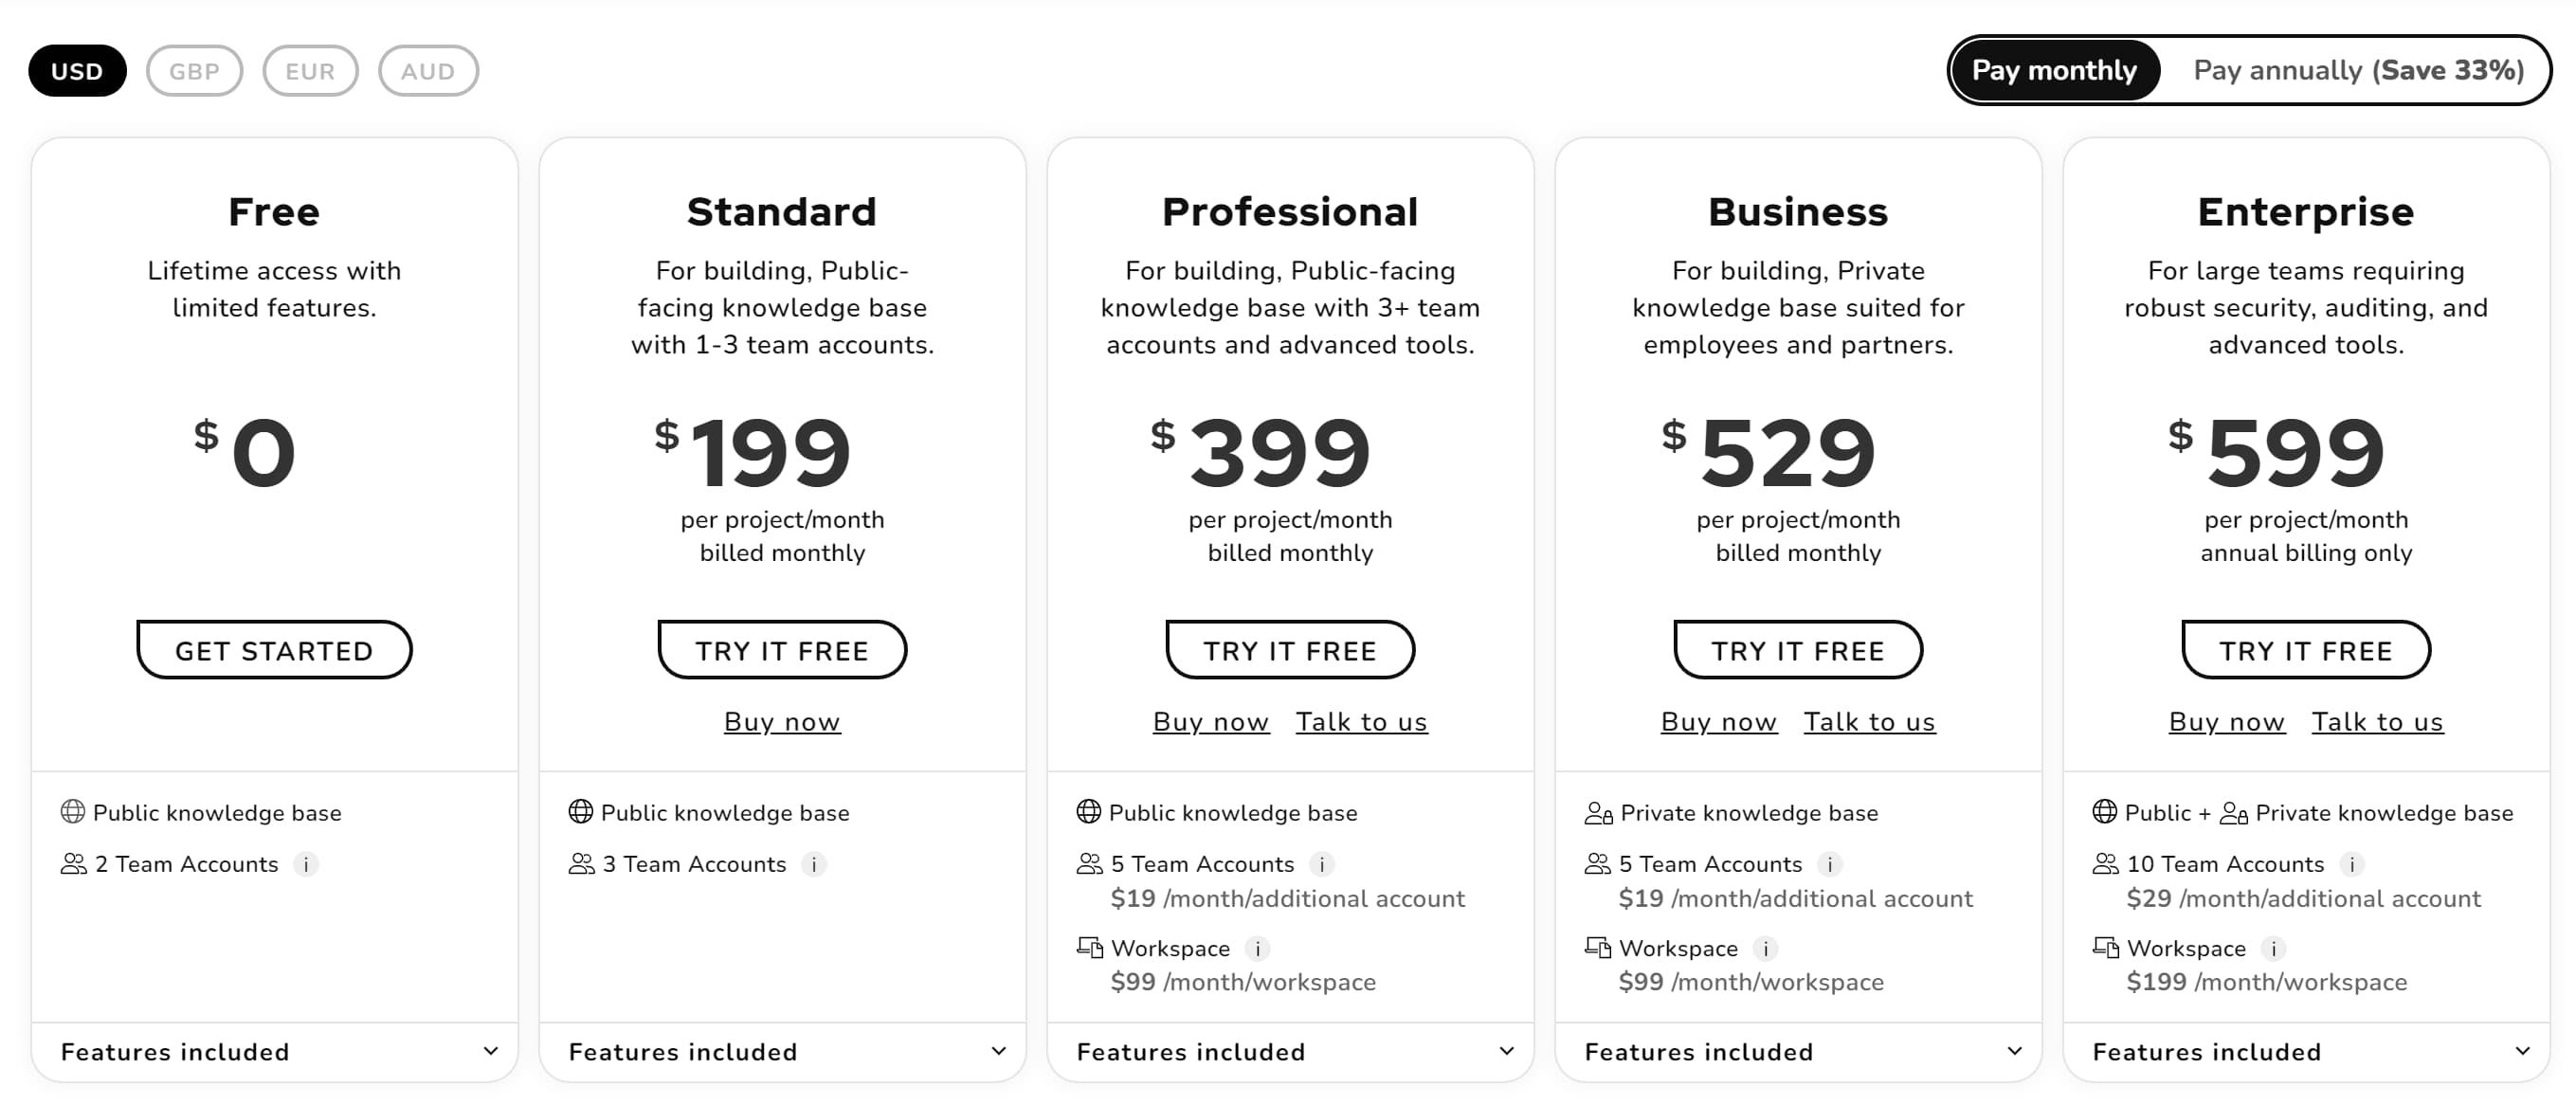
Task: Open the info icon next to 2 Team Accounts
Action: coord(308,864)
